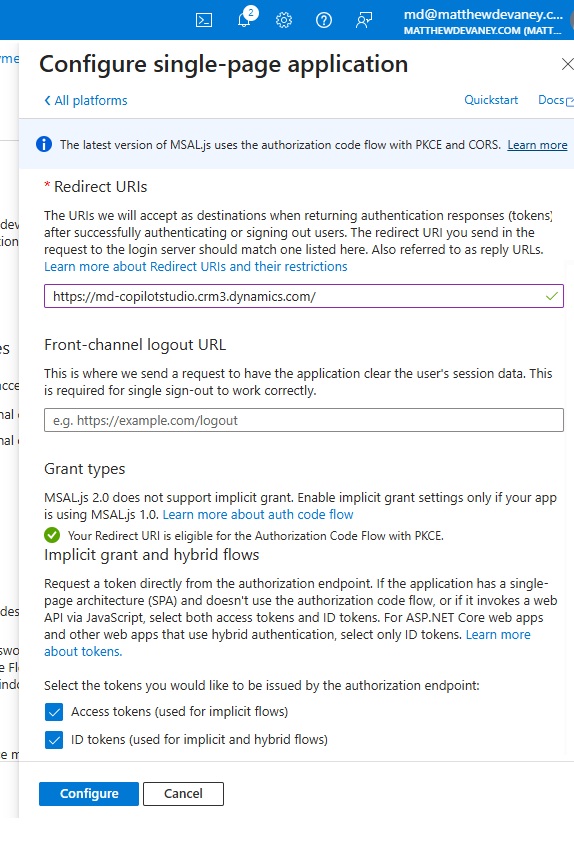Open Cloud Shell terminal icon

tap(203, 21)
